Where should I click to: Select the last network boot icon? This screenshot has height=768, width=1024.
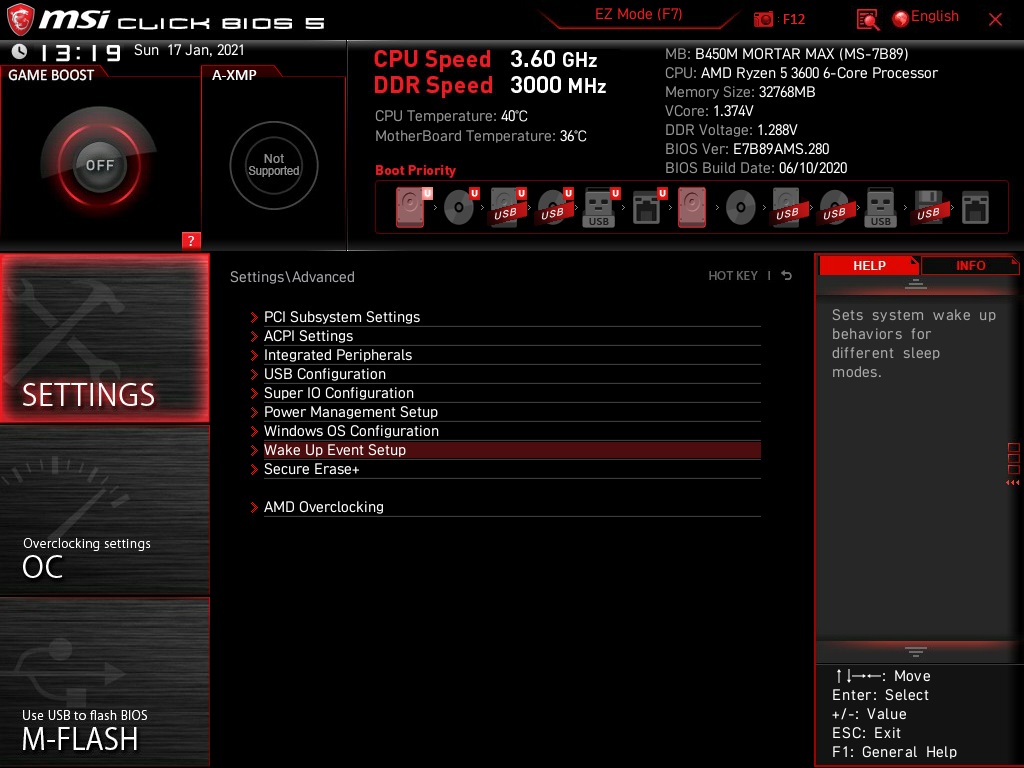(975, 208)
